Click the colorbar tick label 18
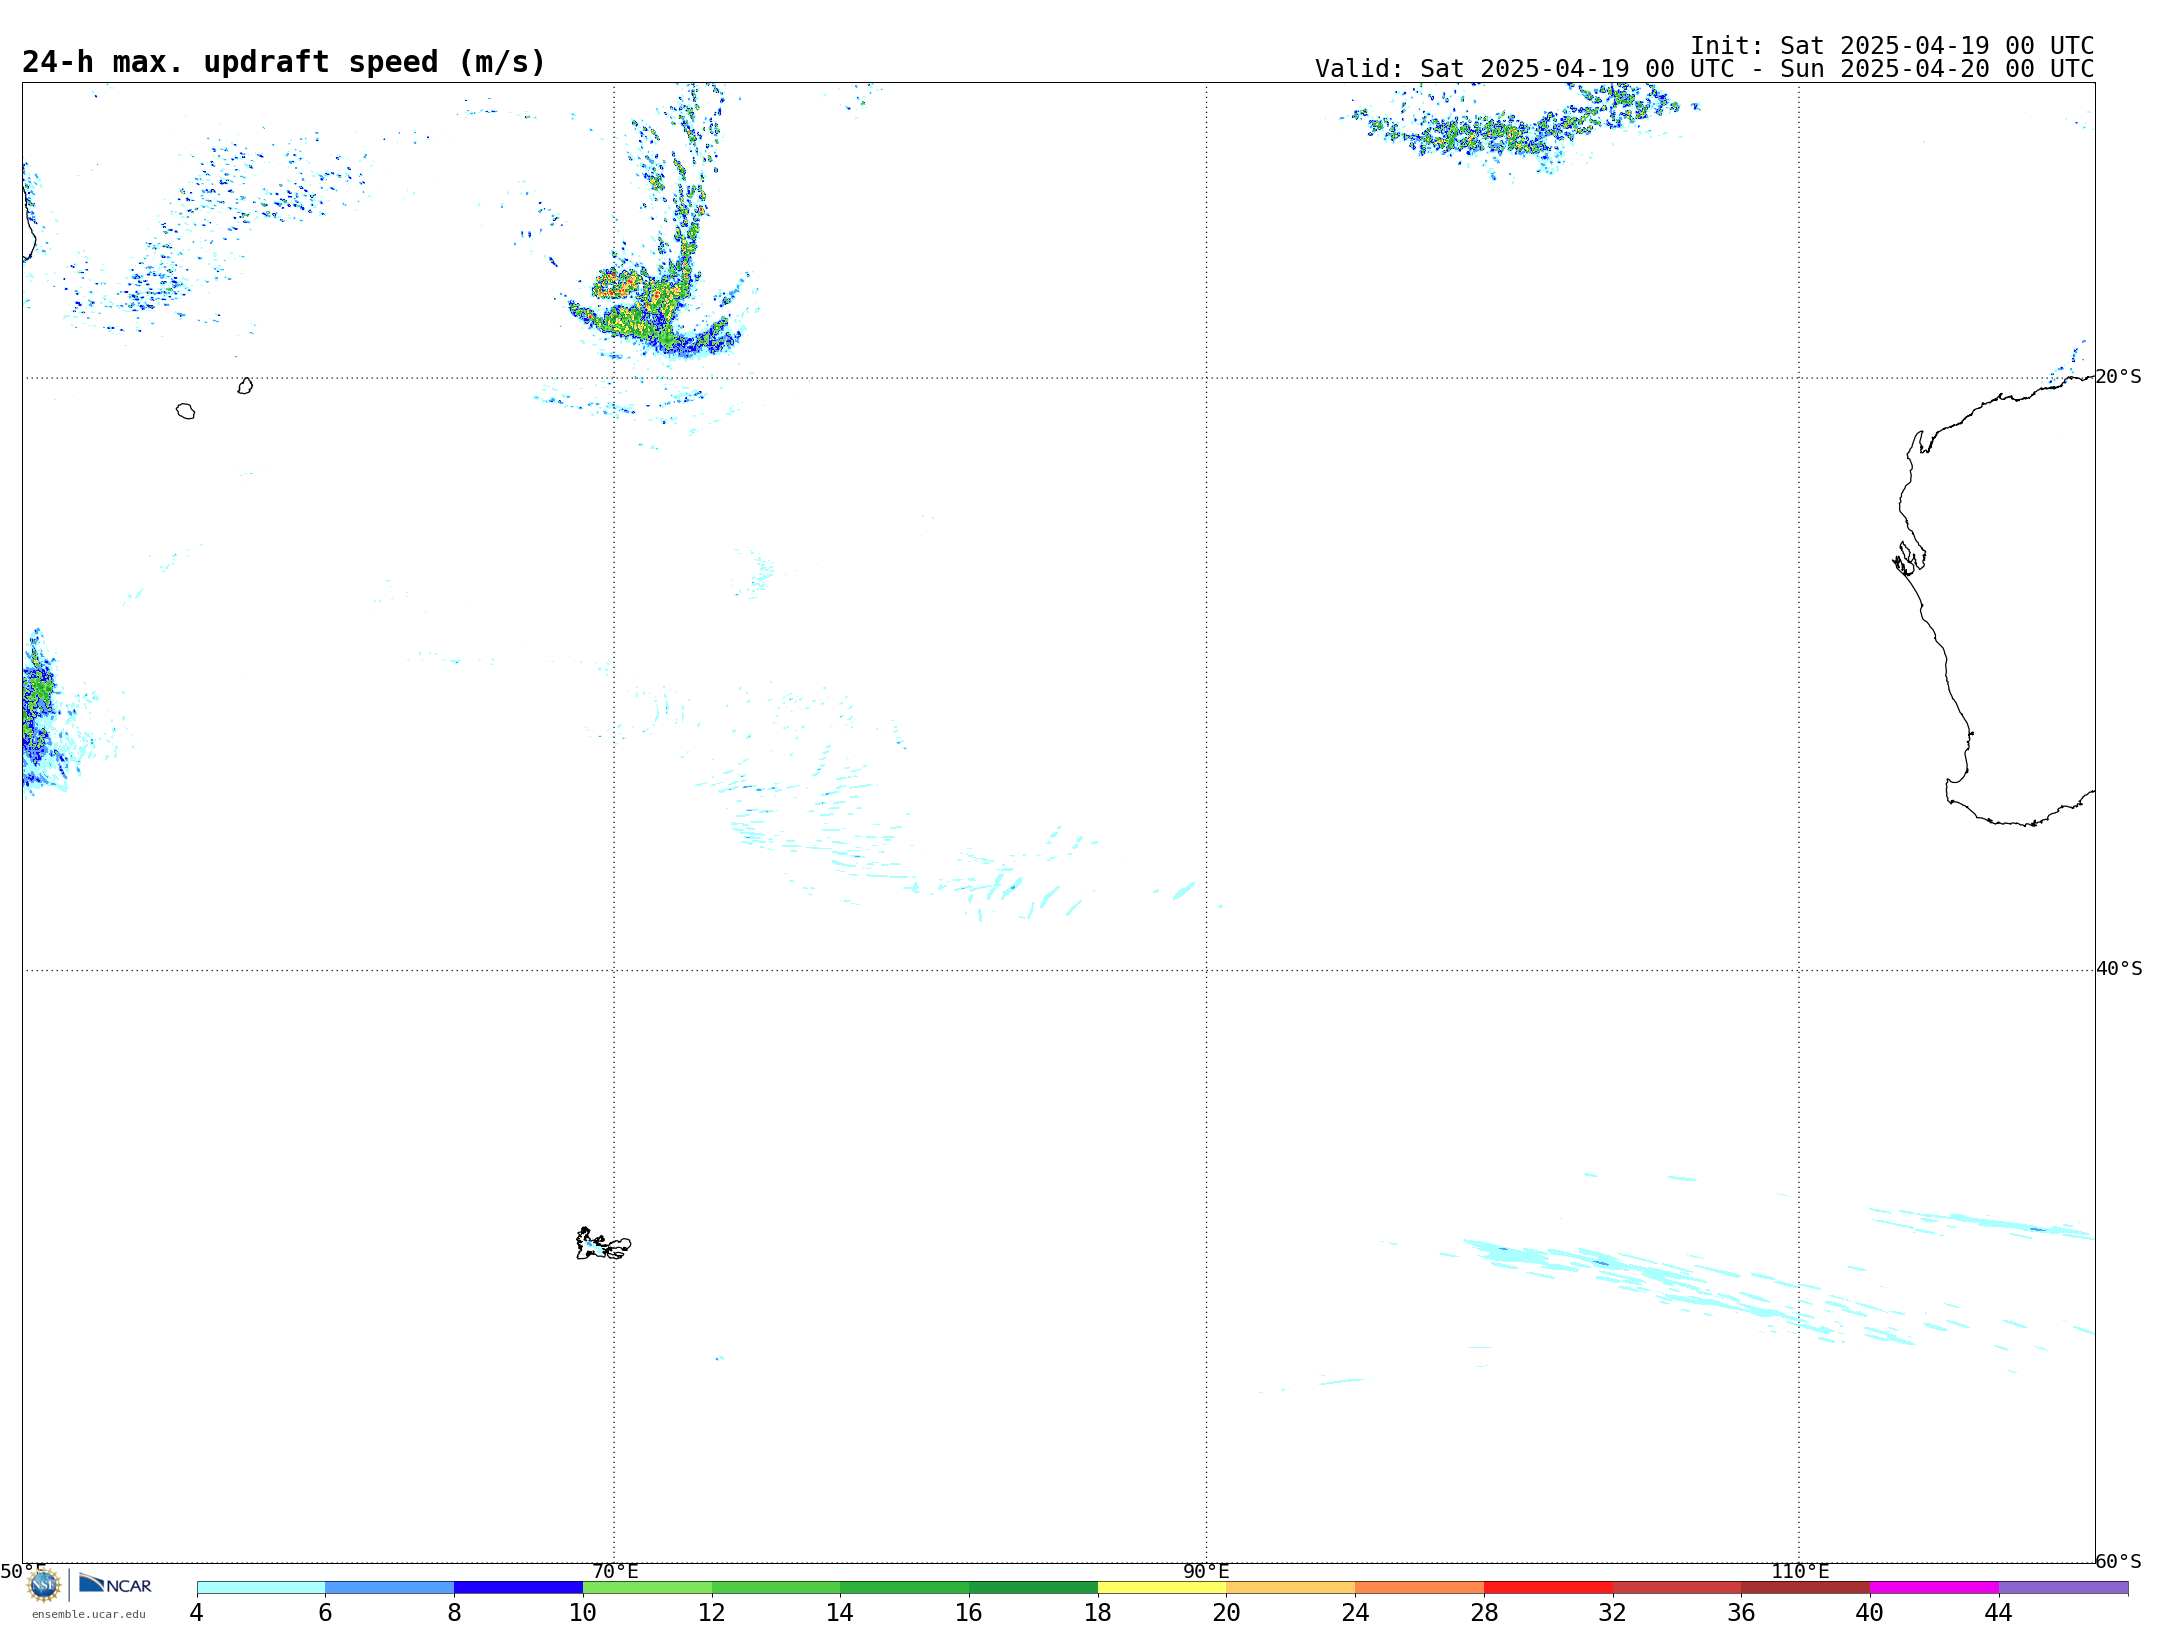This screenshot has height=1626, width=2160. (1098, 1613)
